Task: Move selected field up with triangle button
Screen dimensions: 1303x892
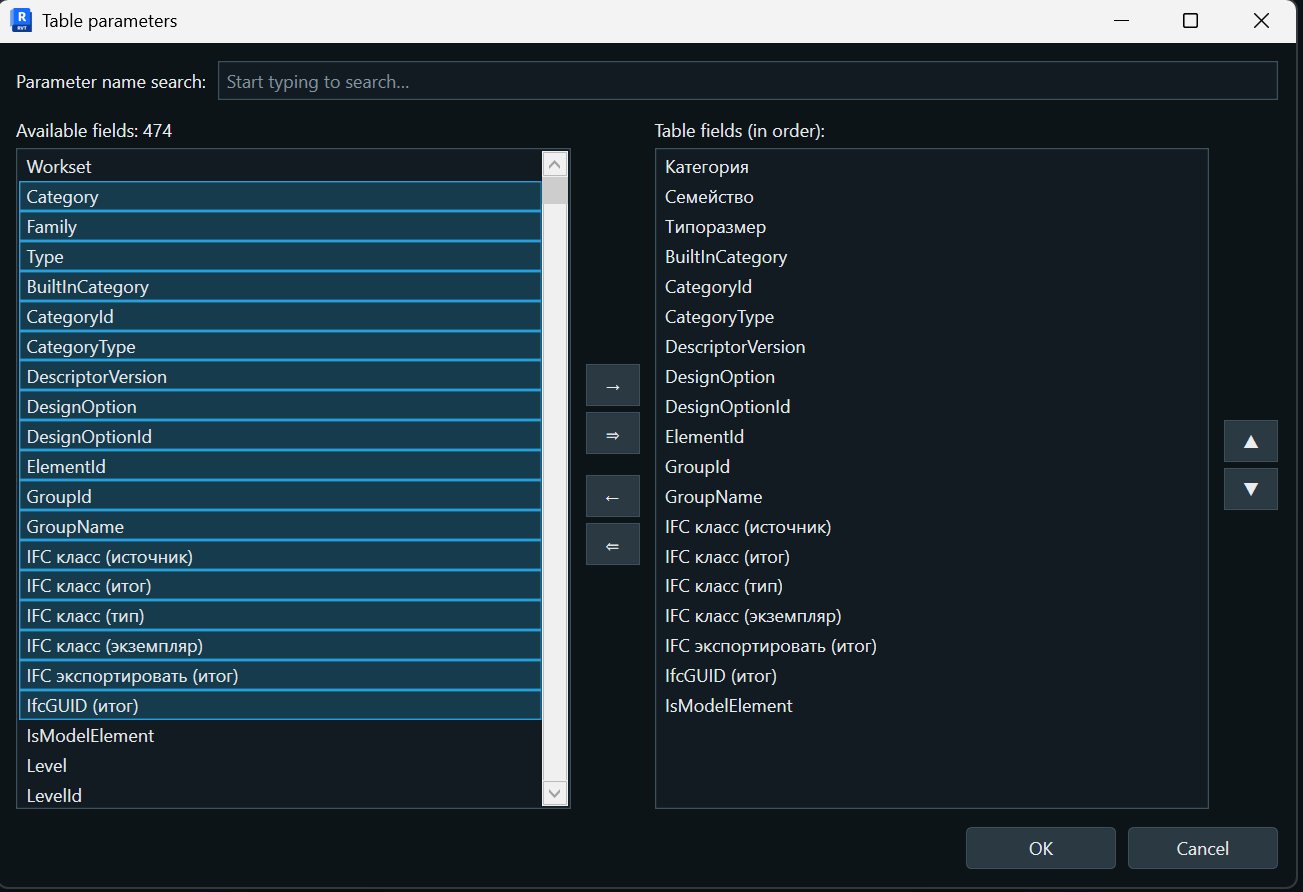Action: 1250,441
